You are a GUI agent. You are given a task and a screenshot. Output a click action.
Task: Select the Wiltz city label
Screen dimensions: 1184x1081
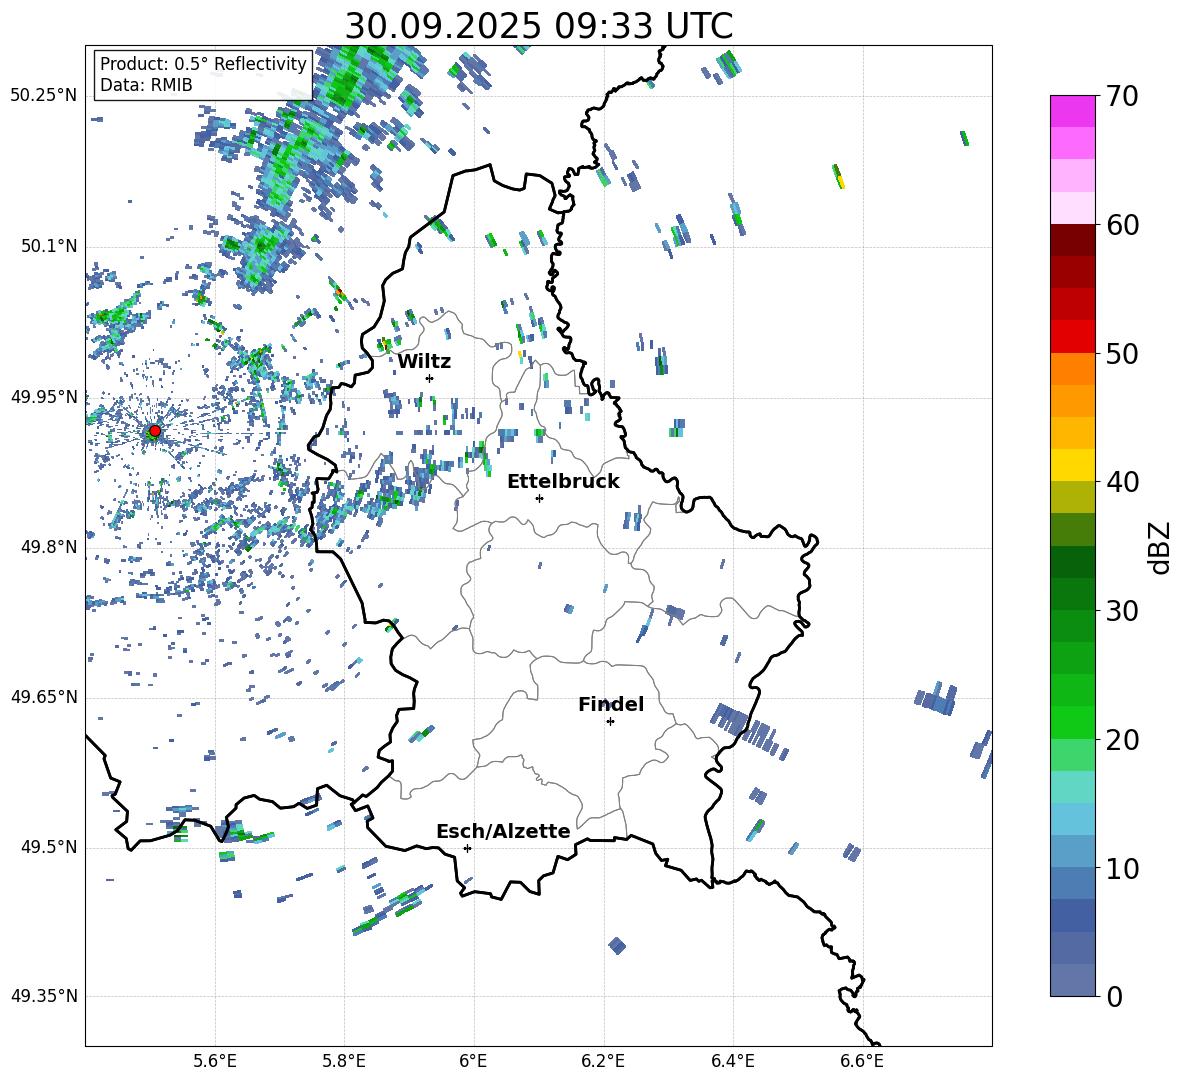(x=424, y=362)
